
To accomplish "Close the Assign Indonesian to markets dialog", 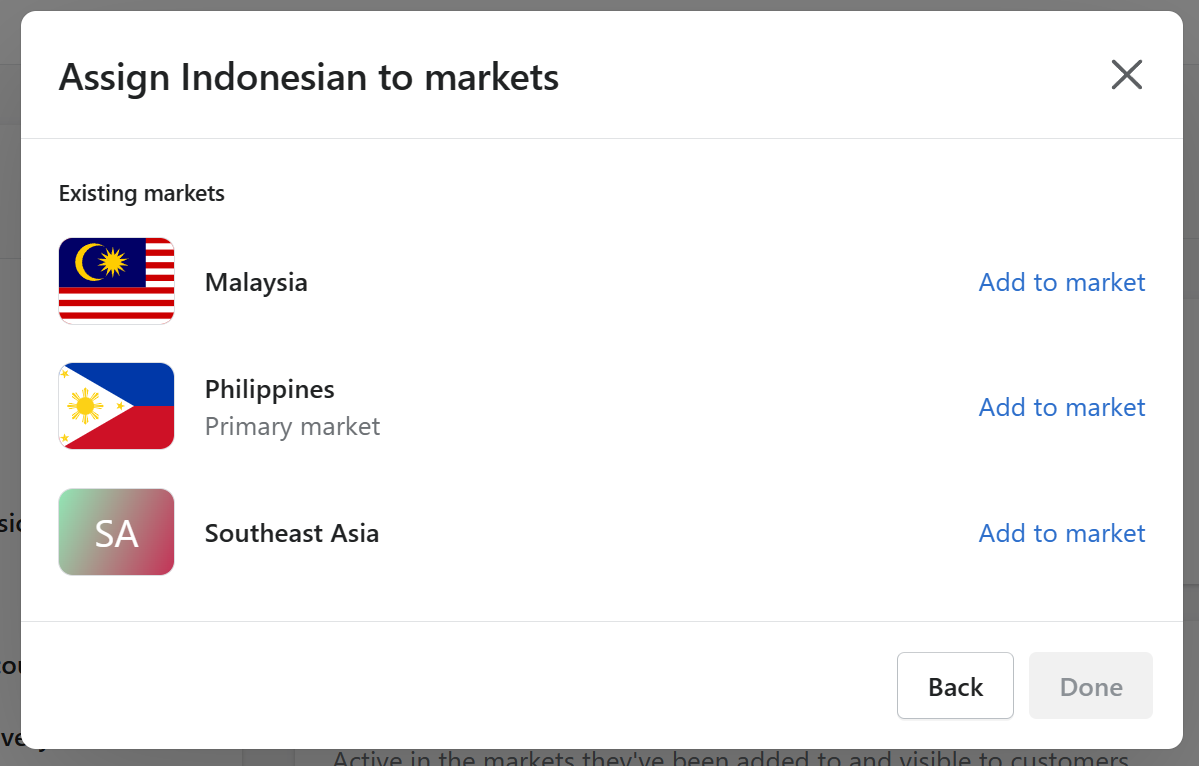I will (1126, 75).
